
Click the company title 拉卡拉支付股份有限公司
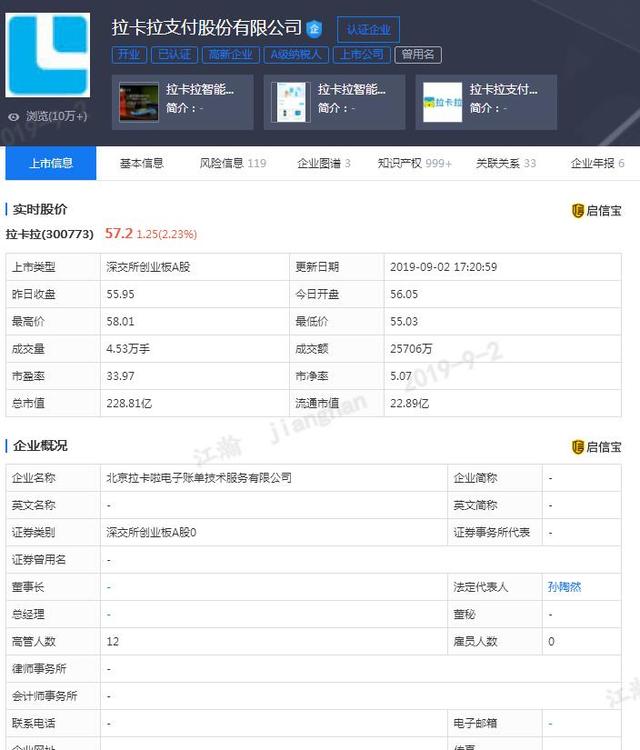coord(207,28)
